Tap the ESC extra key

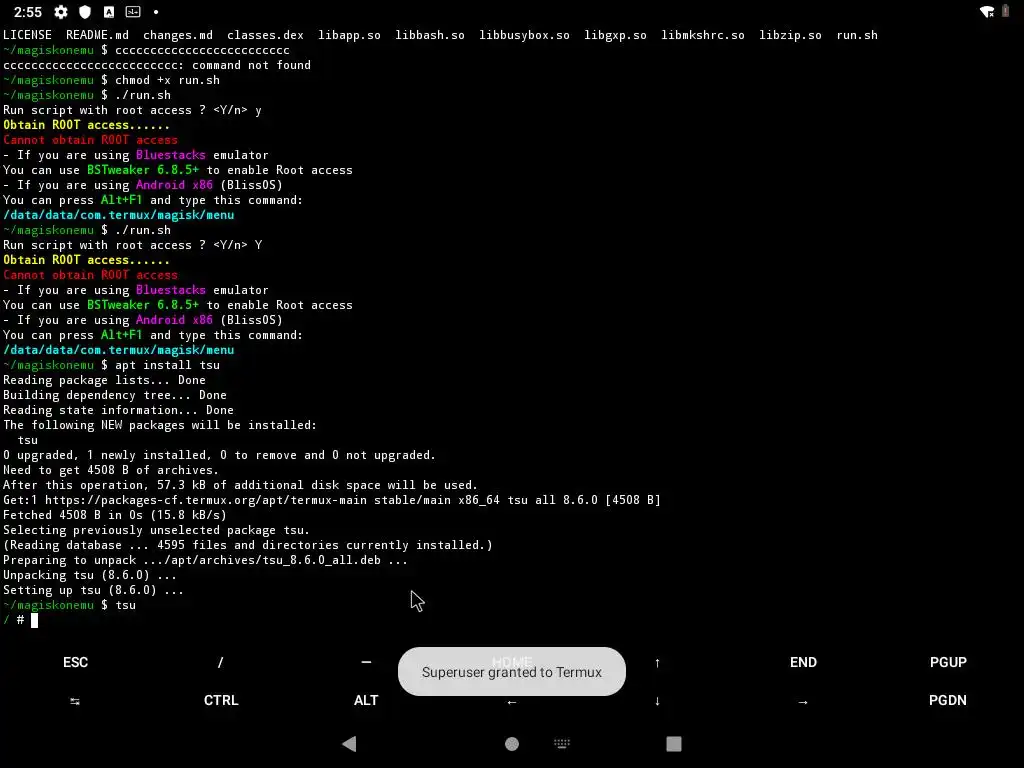(x=75, y=662)
